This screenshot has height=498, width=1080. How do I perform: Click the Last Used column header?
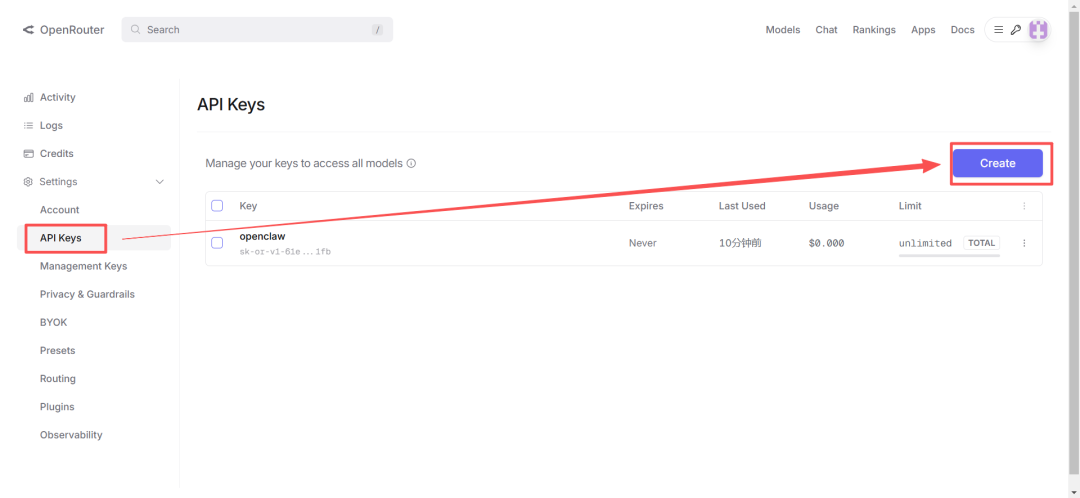coord(742,206)
